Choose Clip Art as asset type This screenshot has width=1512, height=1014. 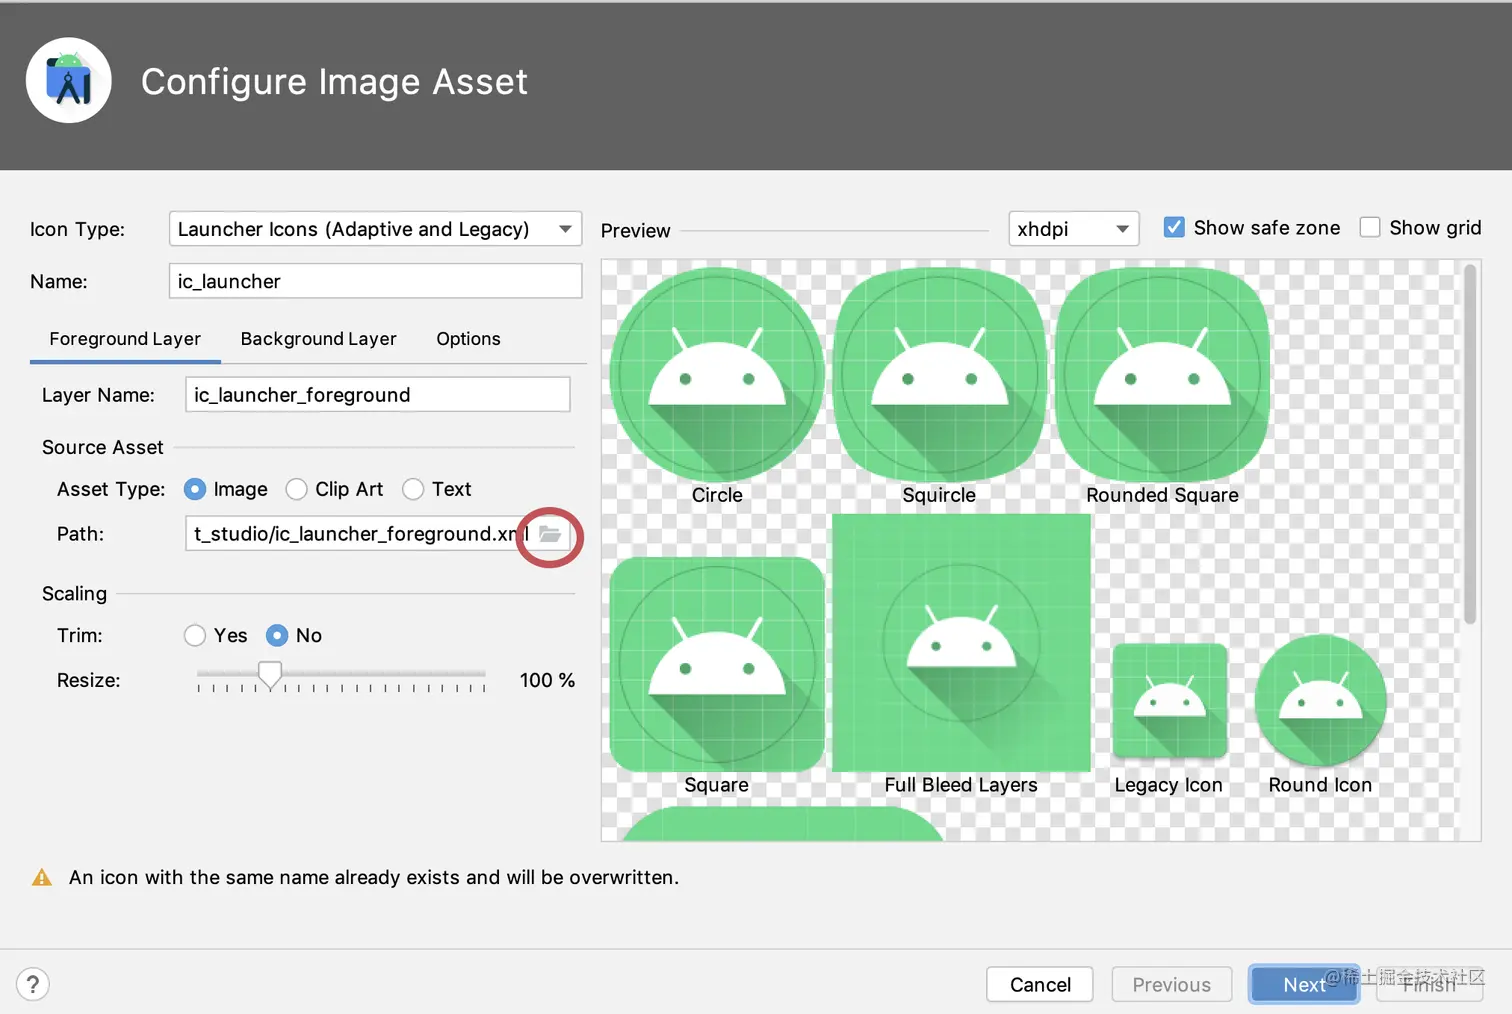pos(296,489)
